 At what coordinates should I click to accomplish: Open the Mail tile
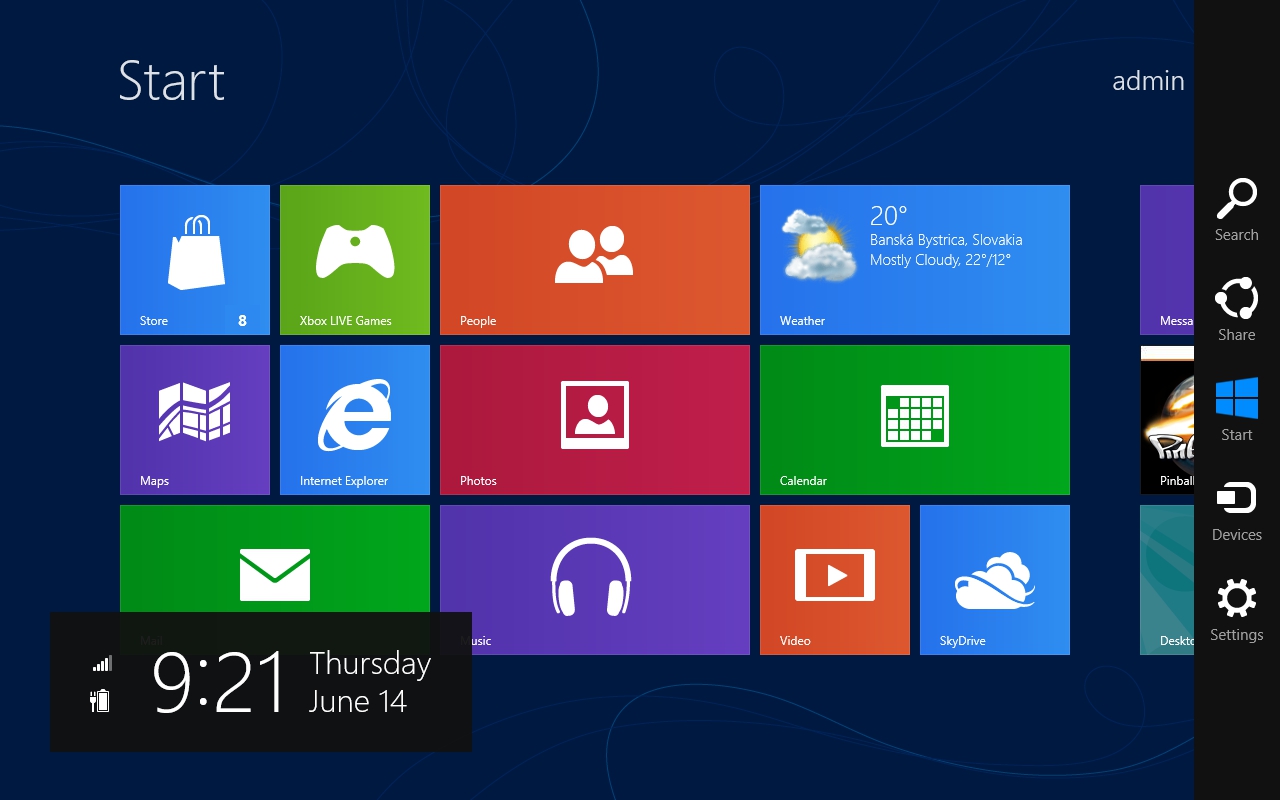tap(275, 560)
